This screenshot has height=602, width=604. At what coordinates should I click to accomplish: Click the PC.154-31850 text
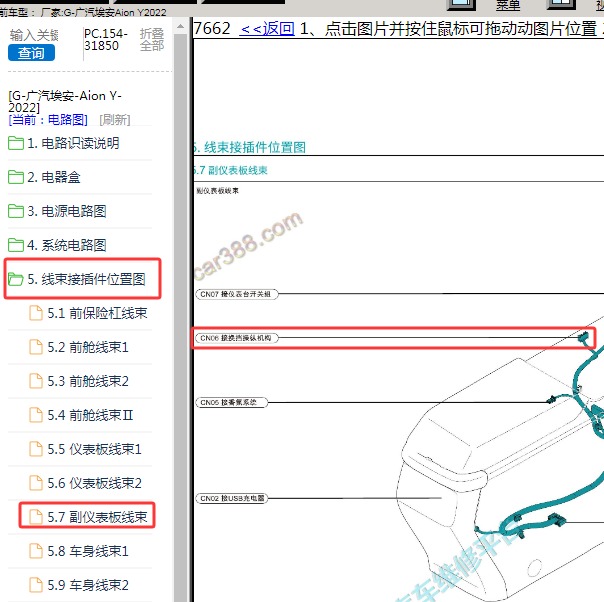point(106,40)
